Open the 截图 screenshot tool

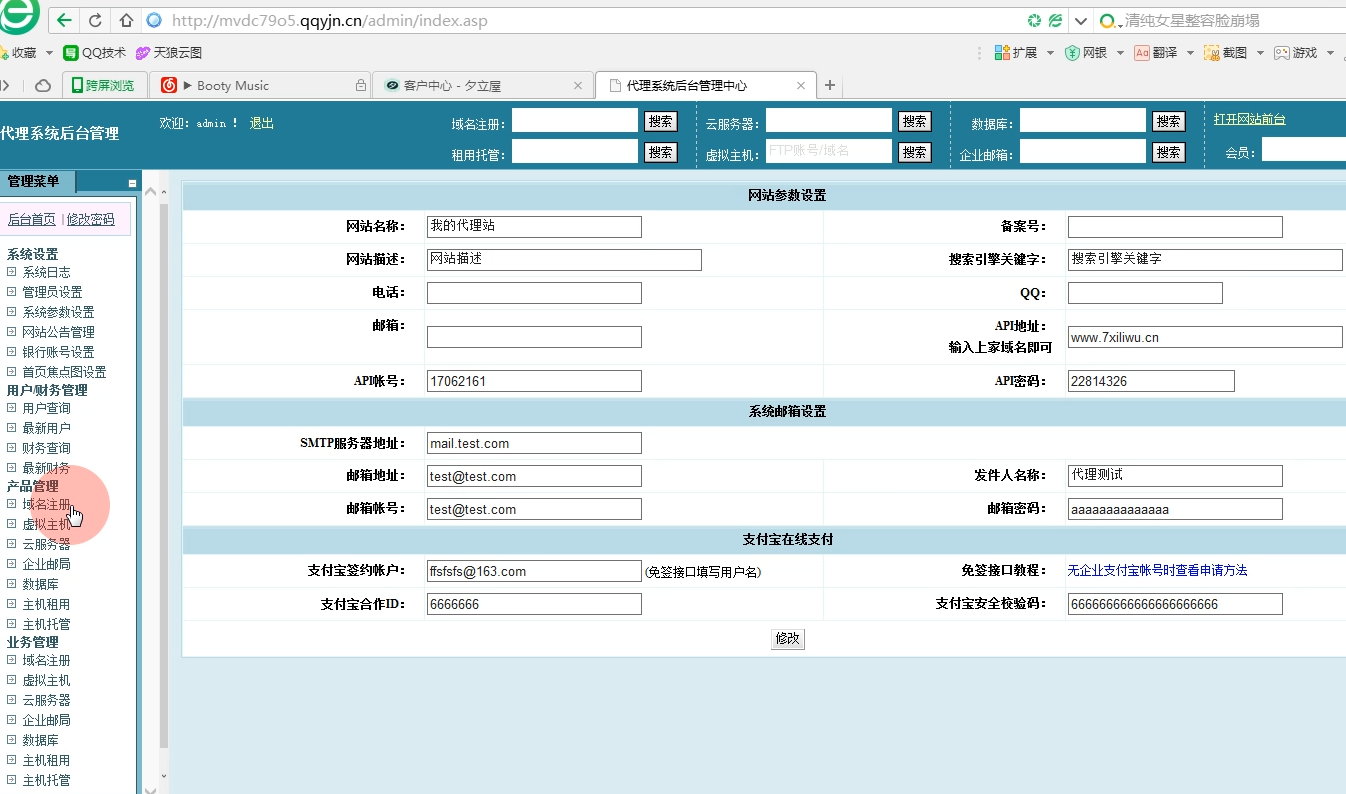pyautogui.click(x=1225, y=53)
